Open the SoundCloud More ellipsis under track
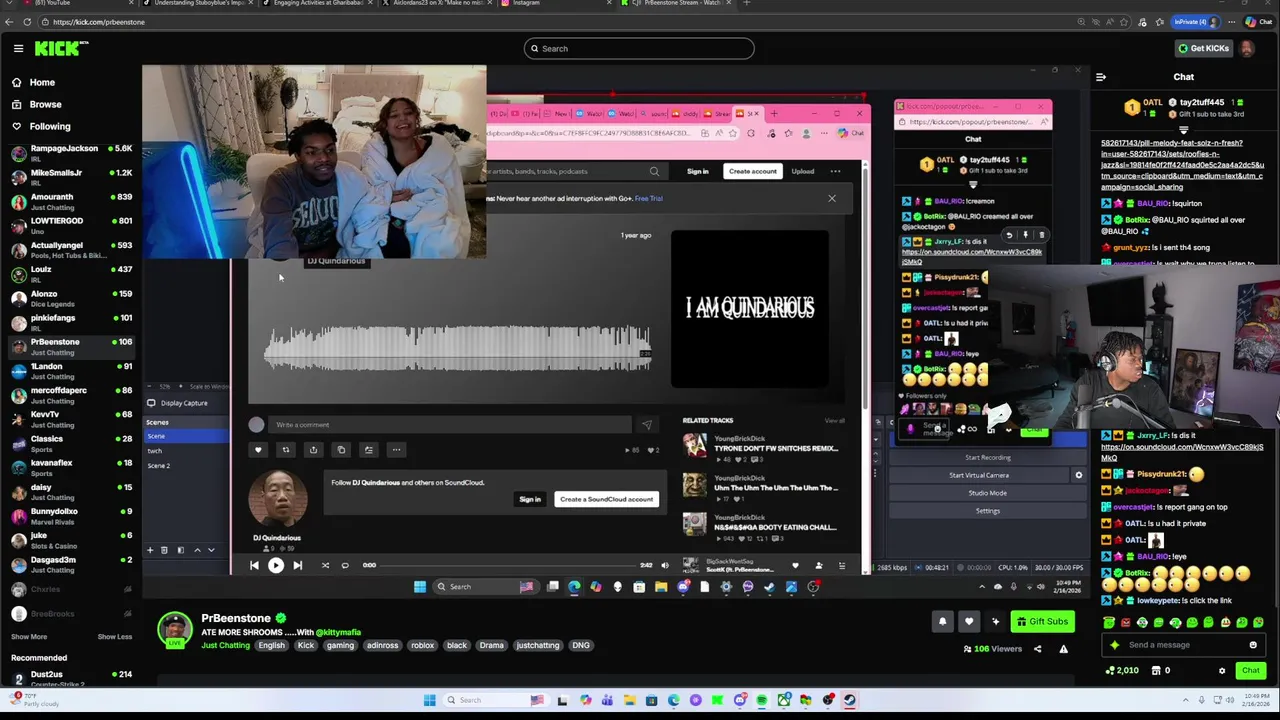Image resolution: width=1280 pixels, height=720 pixels. 396,450
